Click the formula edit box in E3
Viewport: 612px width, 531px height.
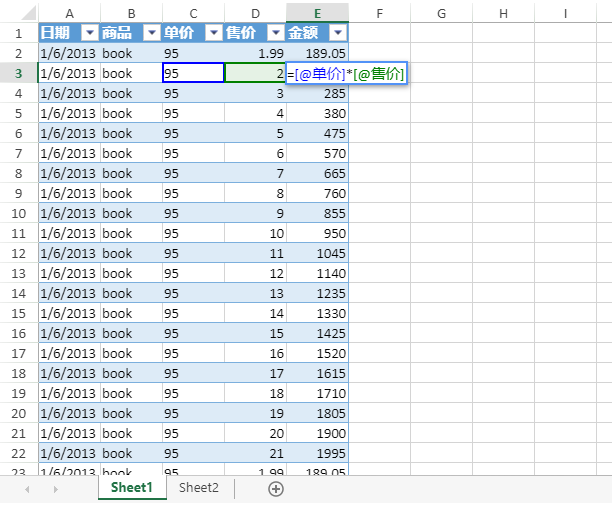347,73
